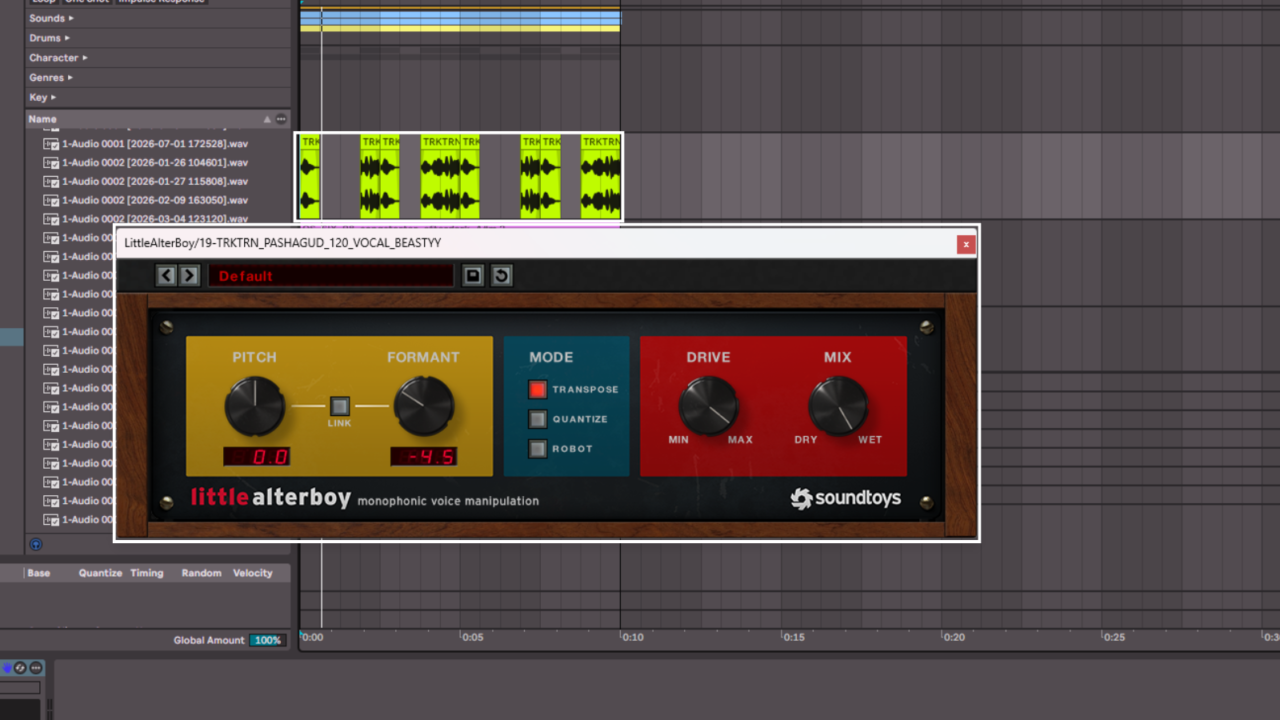Click the 0:00 mark on the time ruler

(312, 637)
